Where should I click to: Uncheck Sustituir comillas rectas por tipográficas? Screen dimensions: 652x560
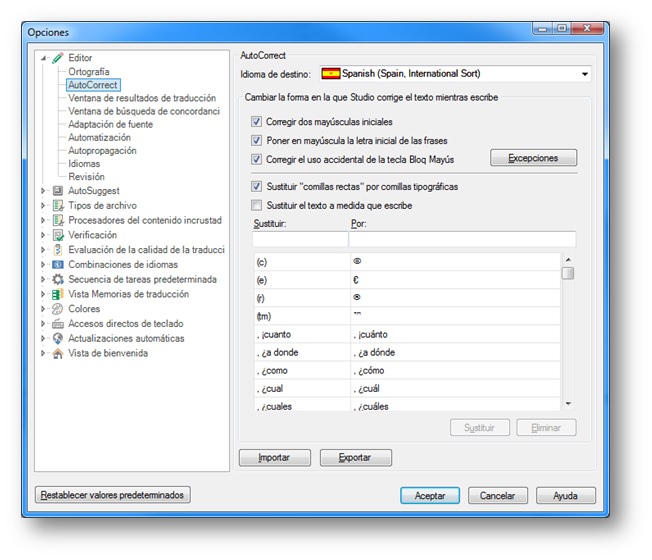tap(257, 187)
